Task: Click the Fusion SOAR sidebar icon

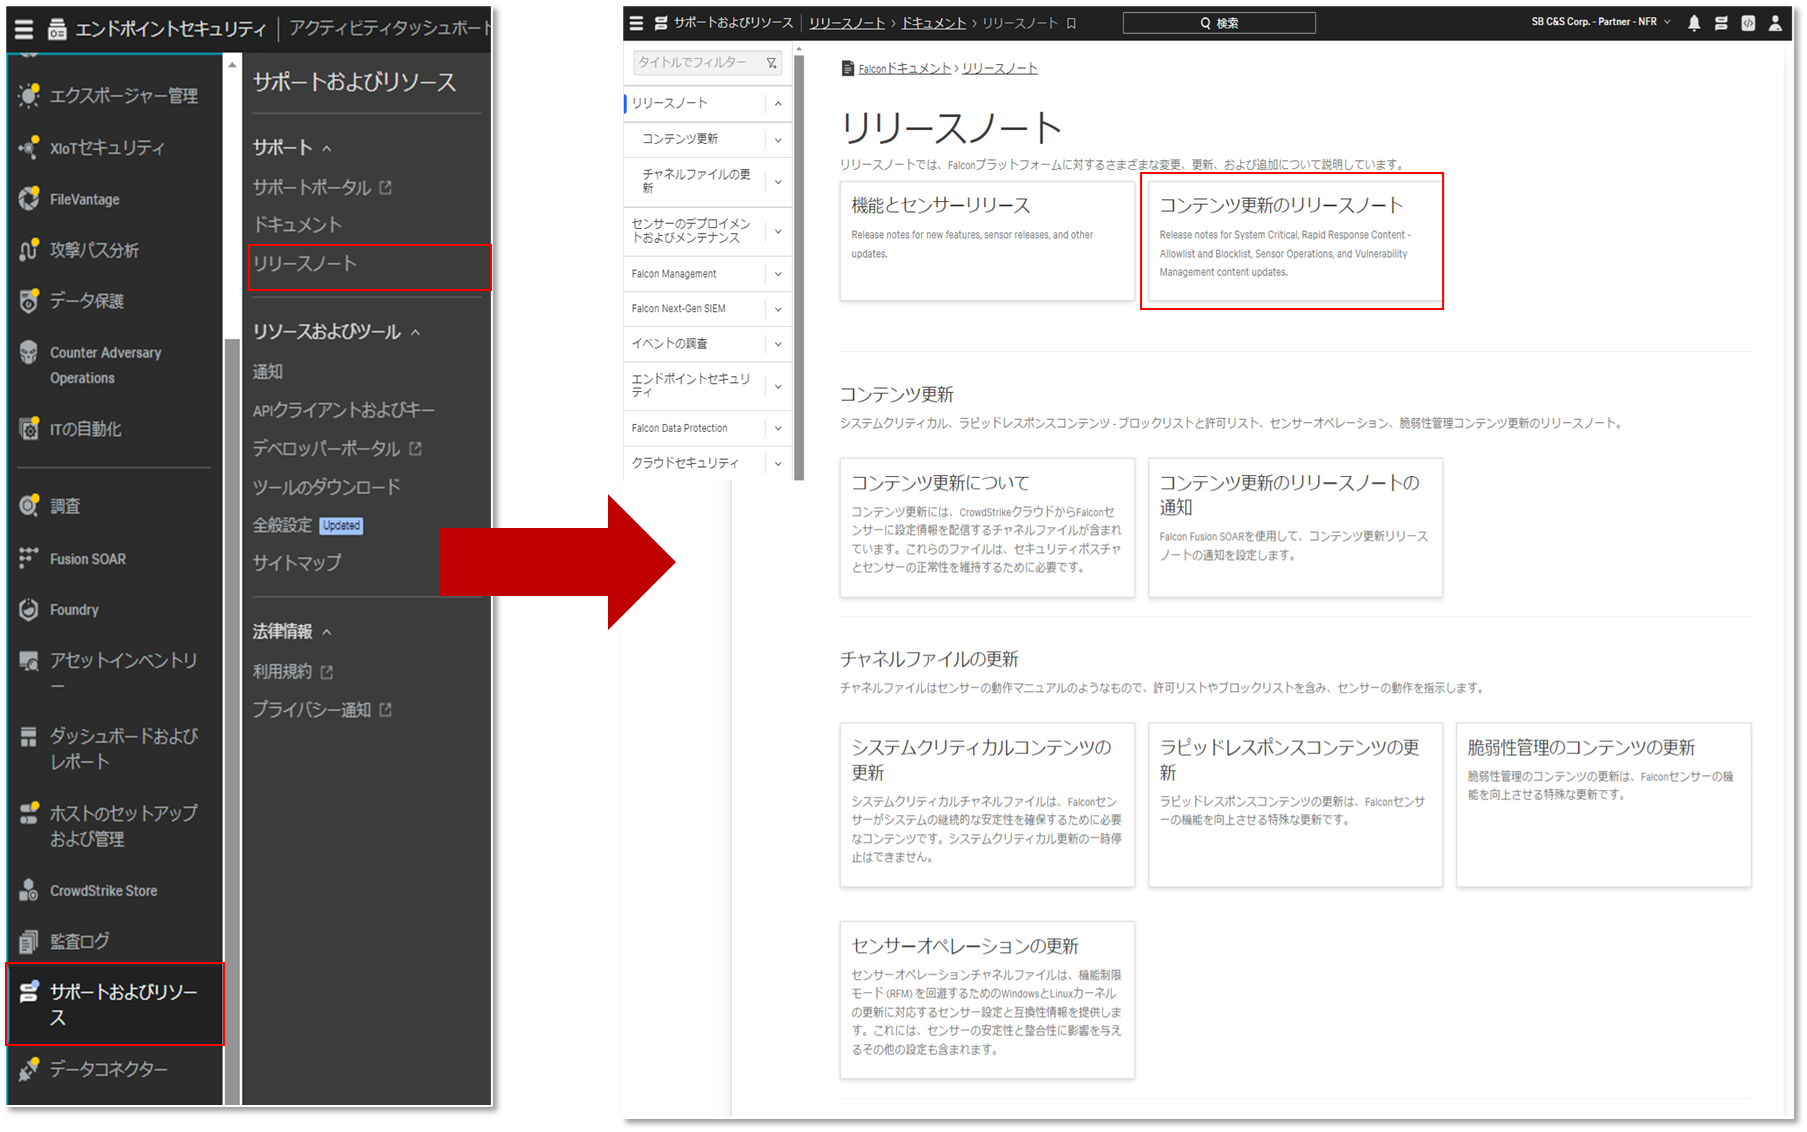Action: click(29, 558)
